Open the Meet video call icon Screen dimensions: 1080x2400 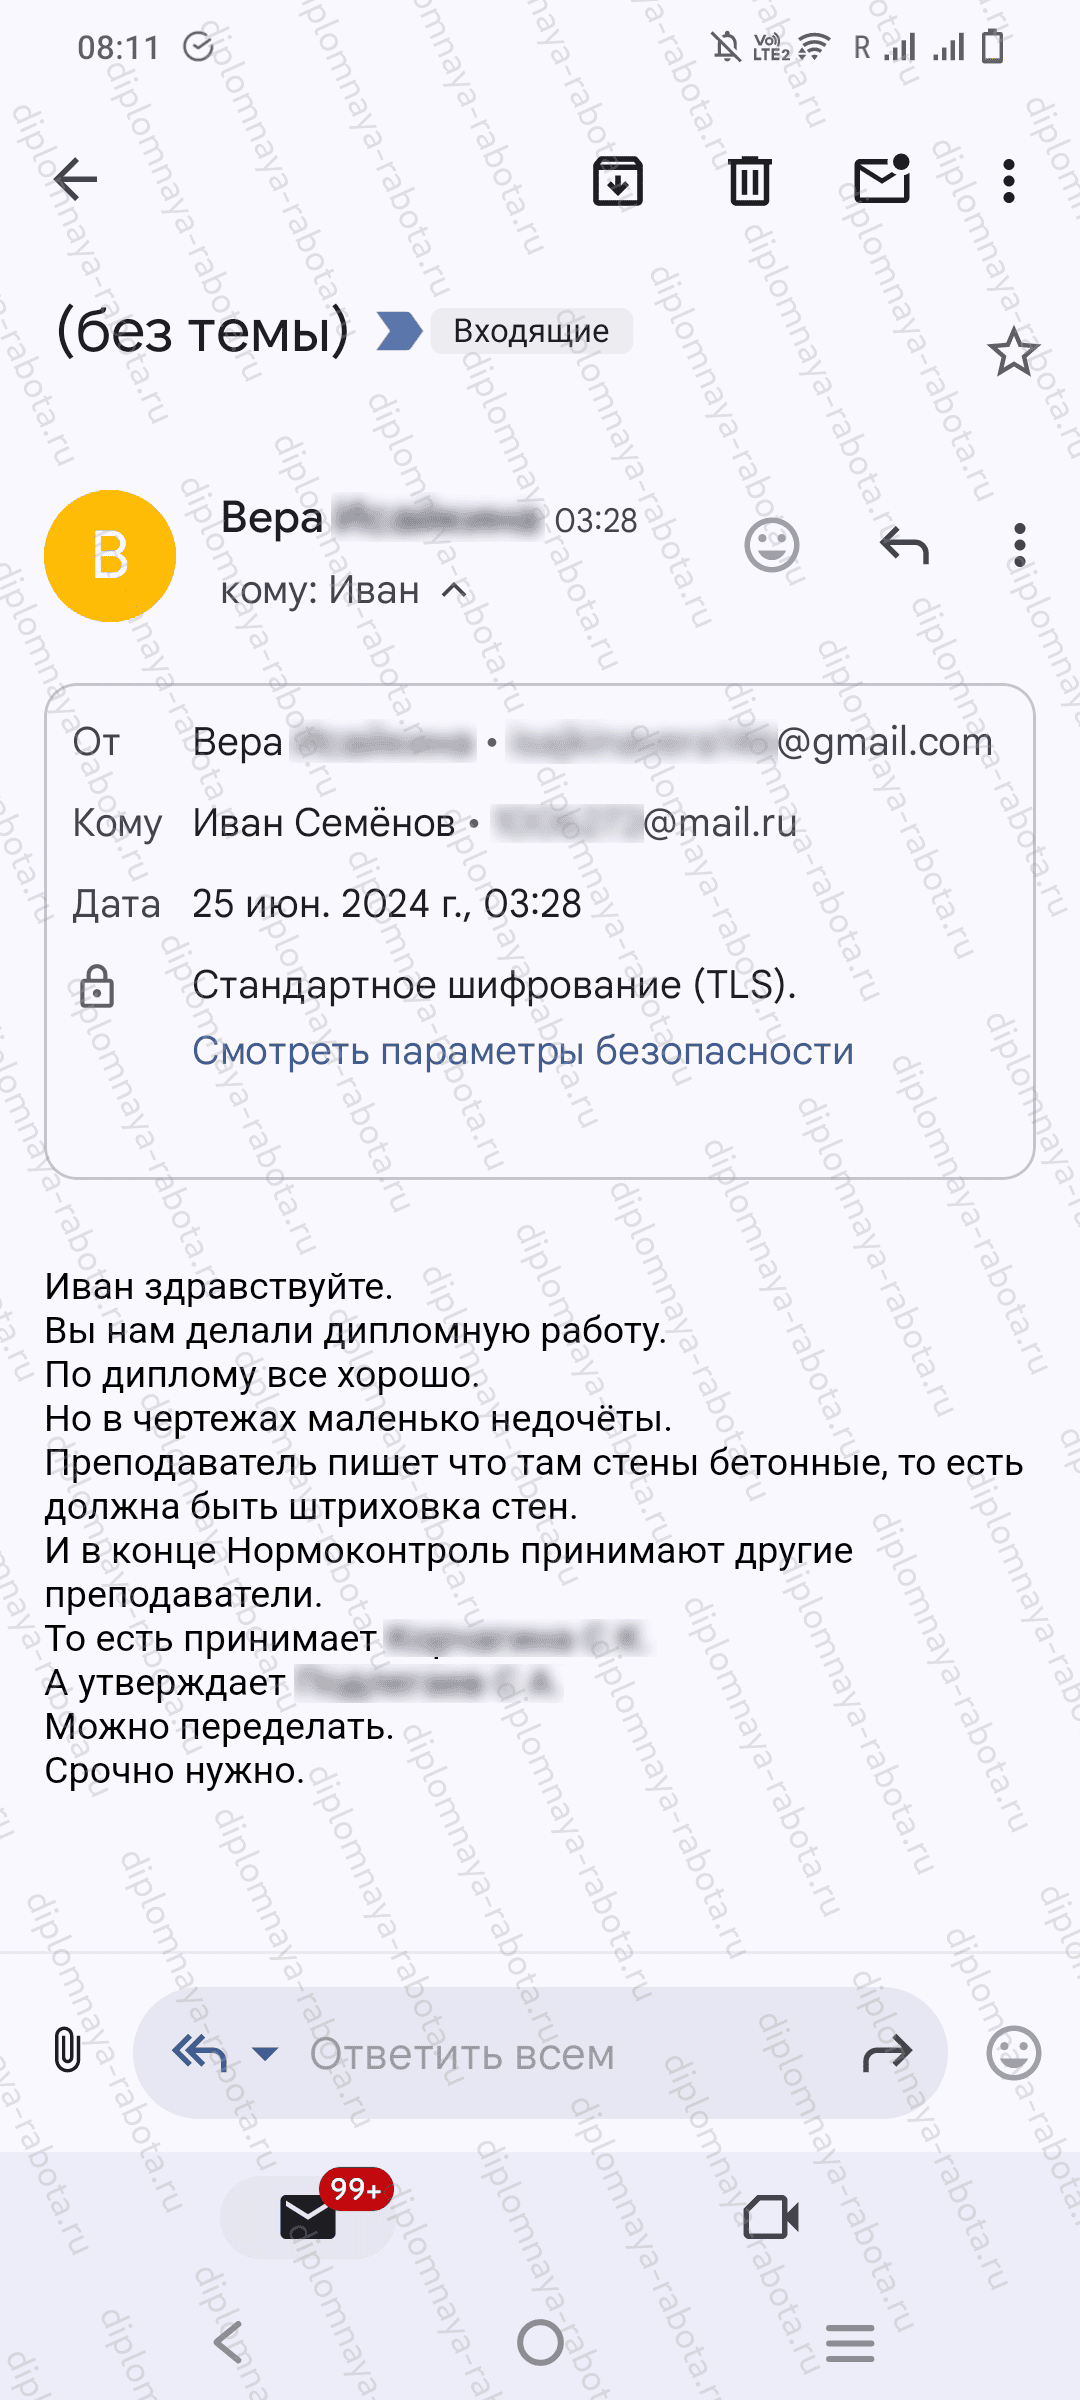point(771,2218)
